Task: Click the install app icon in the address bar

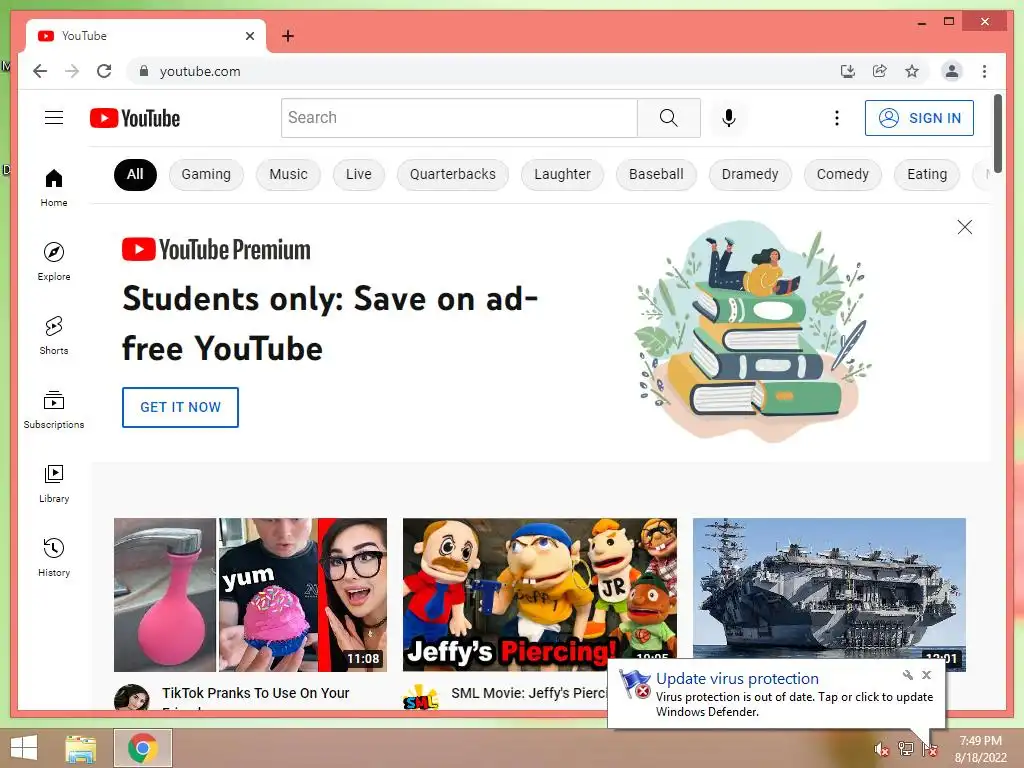Action: (x=848, y=71)
